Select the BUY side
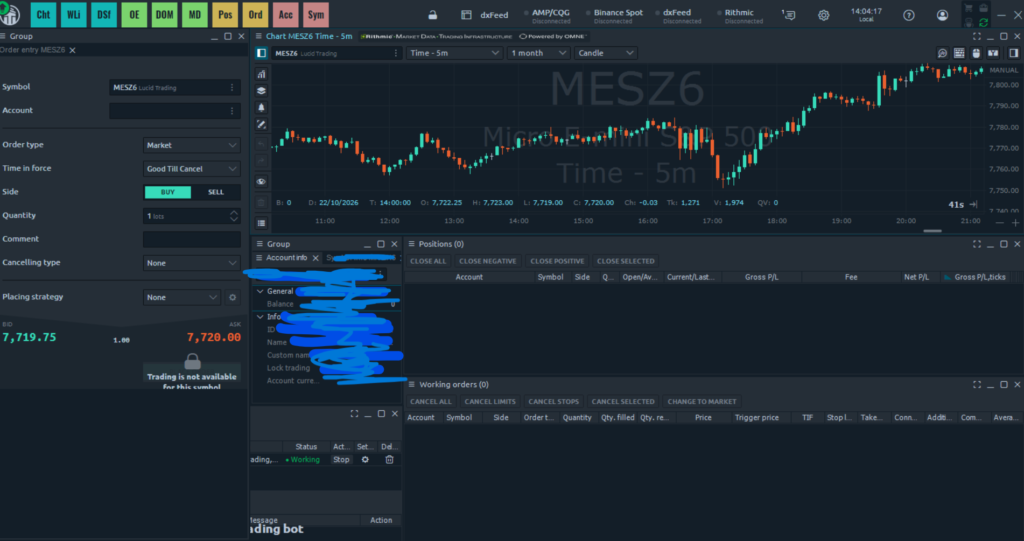1024x541 pixels. coord(168,192)
